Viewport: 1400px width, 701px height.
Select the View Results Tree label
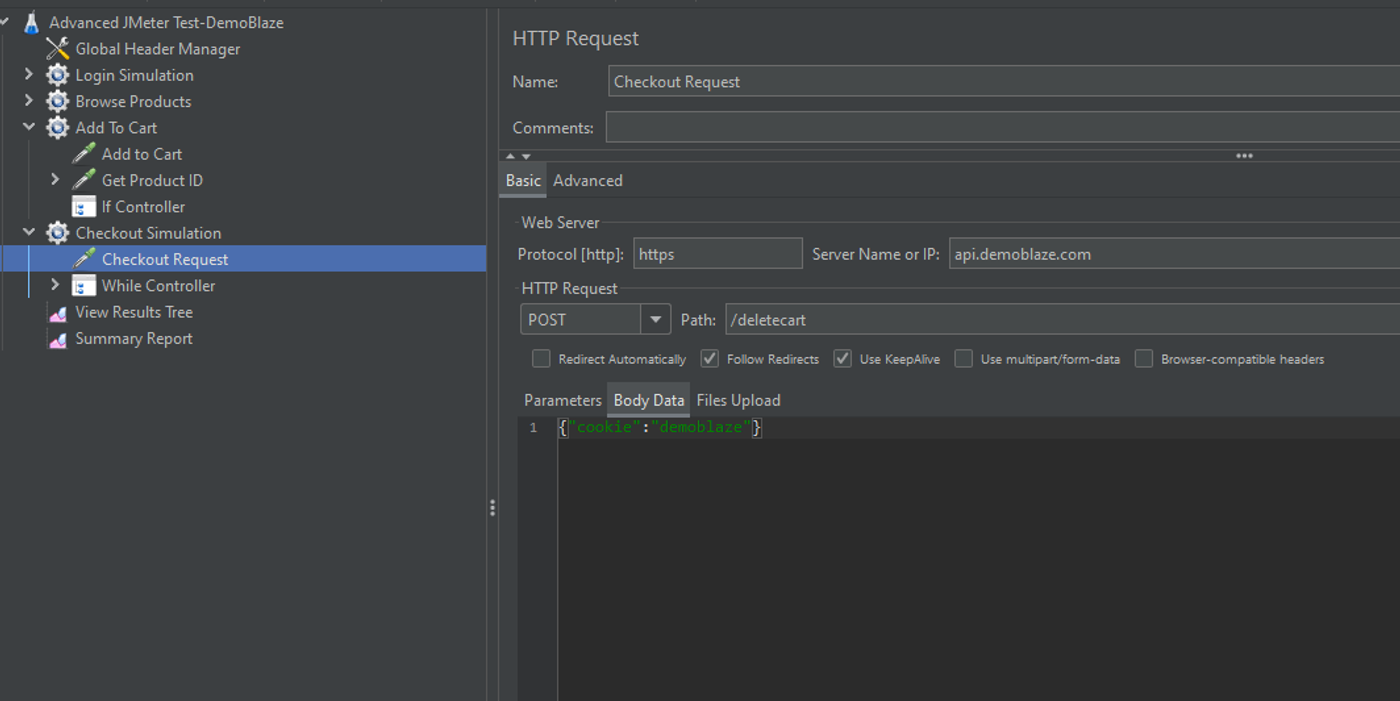(134, 312)
